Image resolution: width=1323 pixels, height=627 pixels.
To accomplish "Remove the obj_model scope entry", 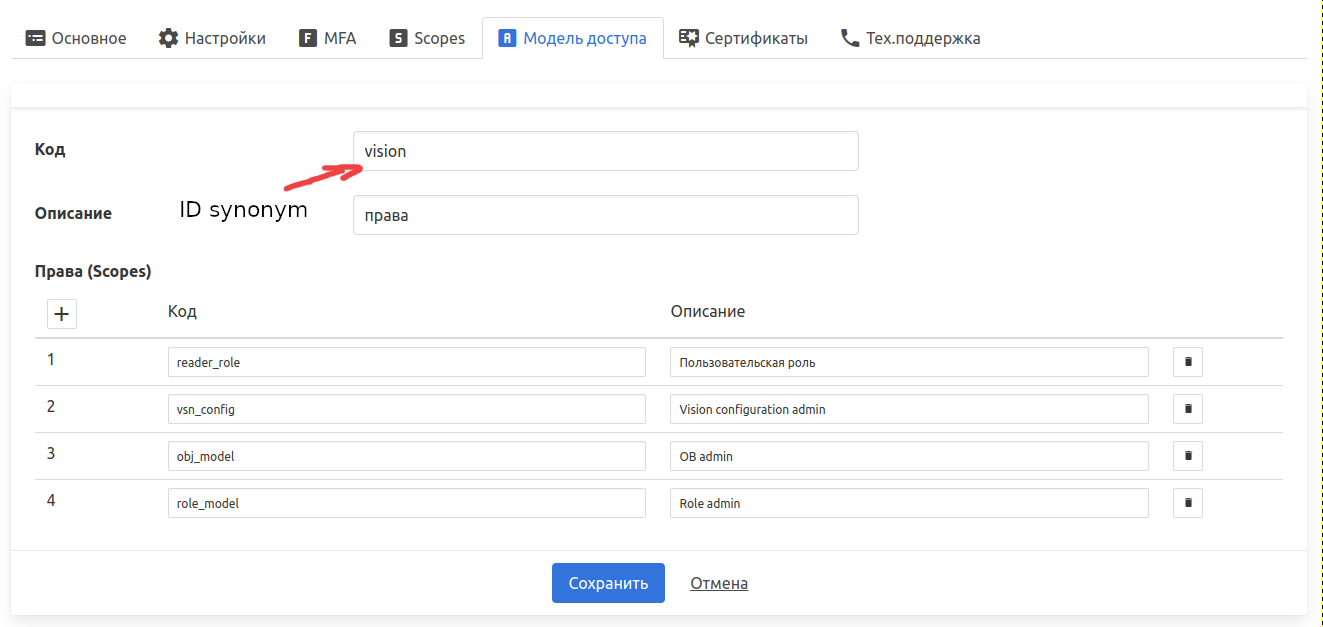I will coord(1187,456).
